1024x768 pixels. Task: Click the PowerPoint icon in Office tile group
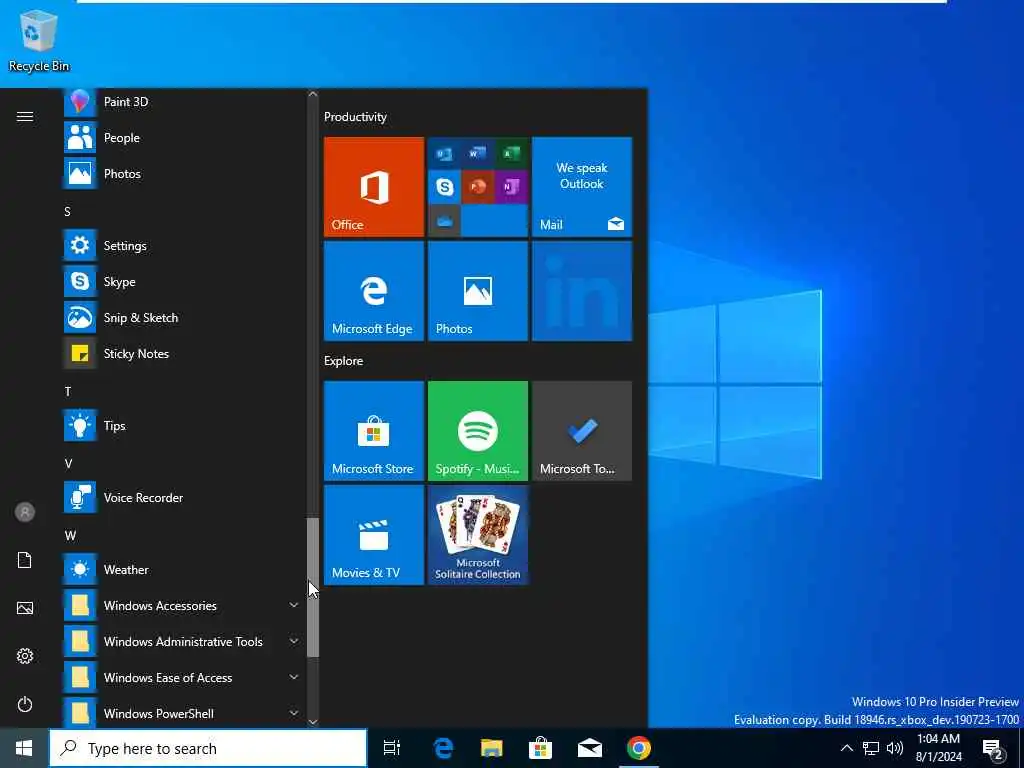478,187
